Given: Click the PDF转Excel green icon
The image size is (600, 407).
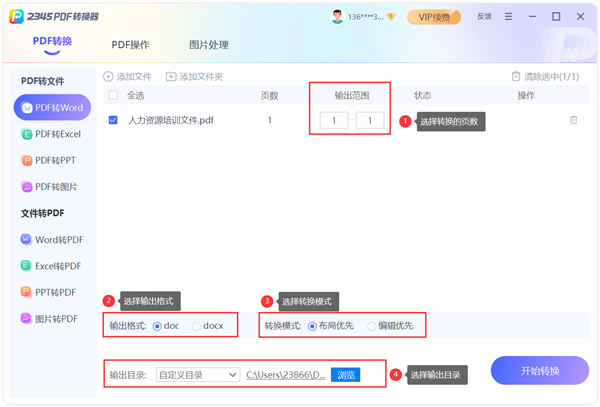Looking at the screenshot, I should click(x=26, y=134).
